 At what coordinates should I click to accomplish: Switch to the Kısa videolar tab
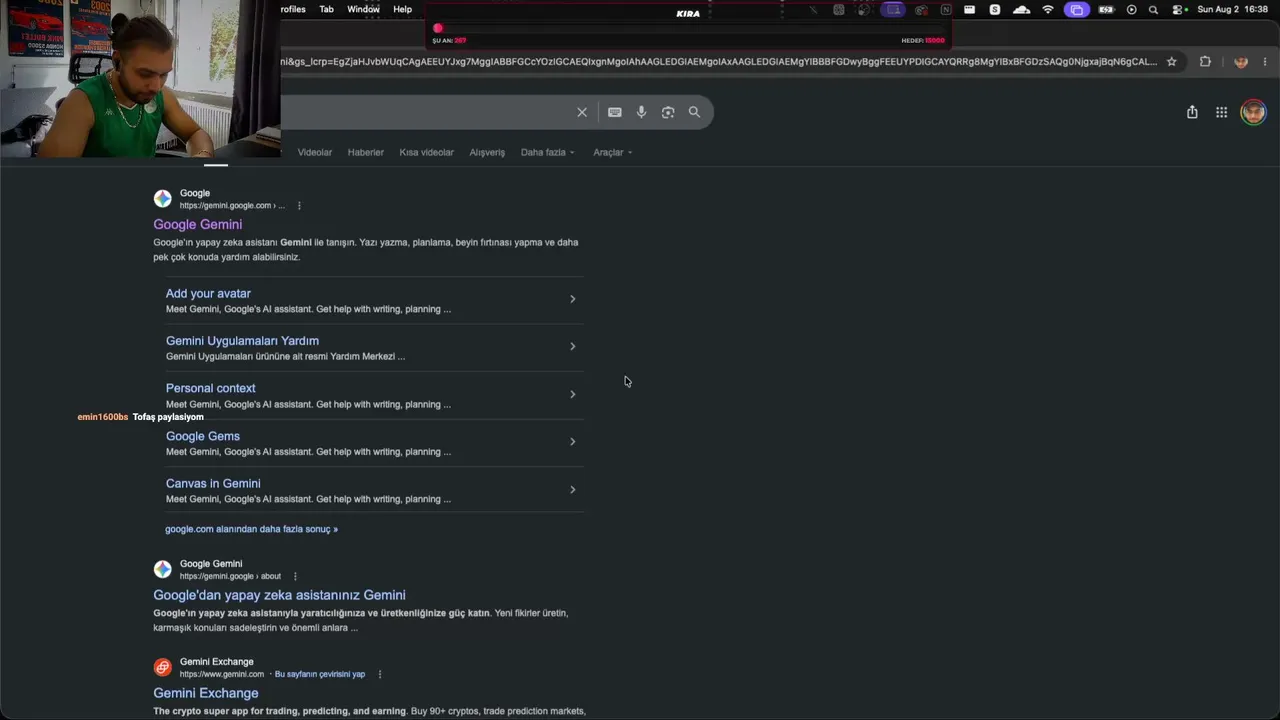point(427,152)
